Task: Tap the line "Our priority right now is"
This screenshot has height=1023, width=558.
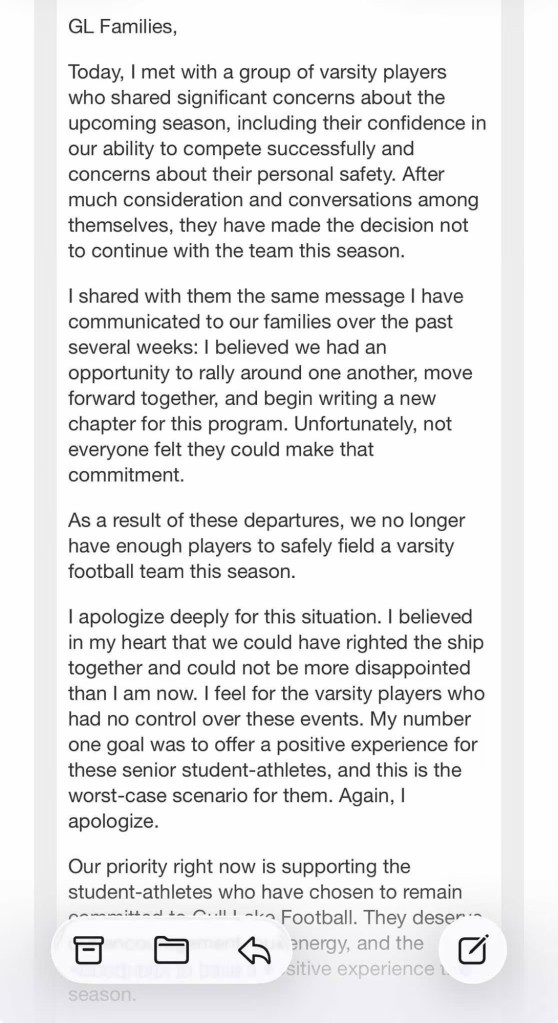Action: 240,866
